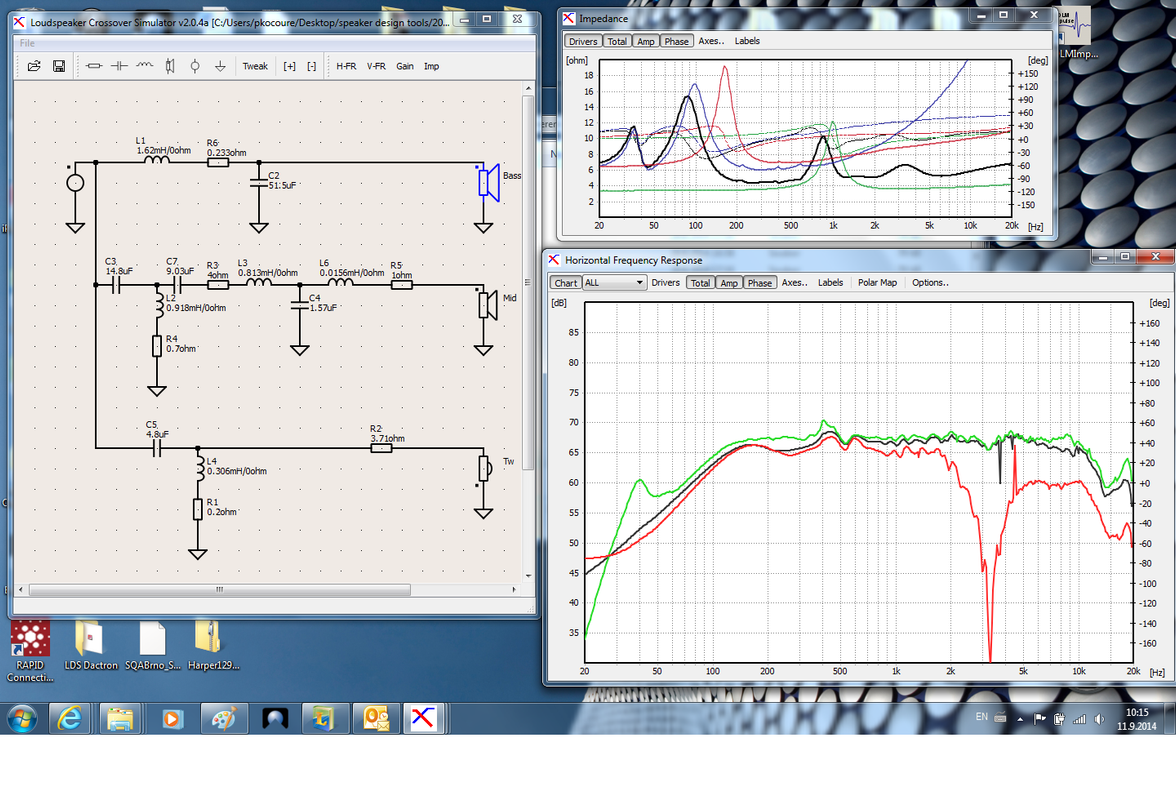The width and height of the screenshot is (1176, 800).
Task: Open Axes.. in Horizontal Frequency Response window
Action: [x=794, y=283]
